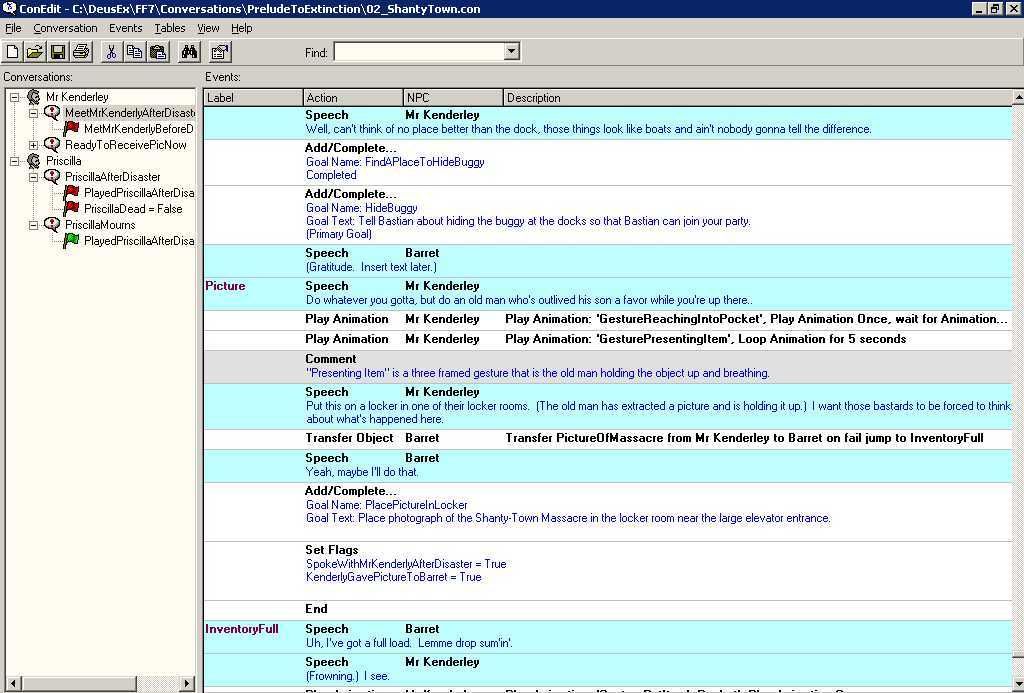1024x693 pixels.
Task: Click the Action column header
Action: (x=353, y=98)
